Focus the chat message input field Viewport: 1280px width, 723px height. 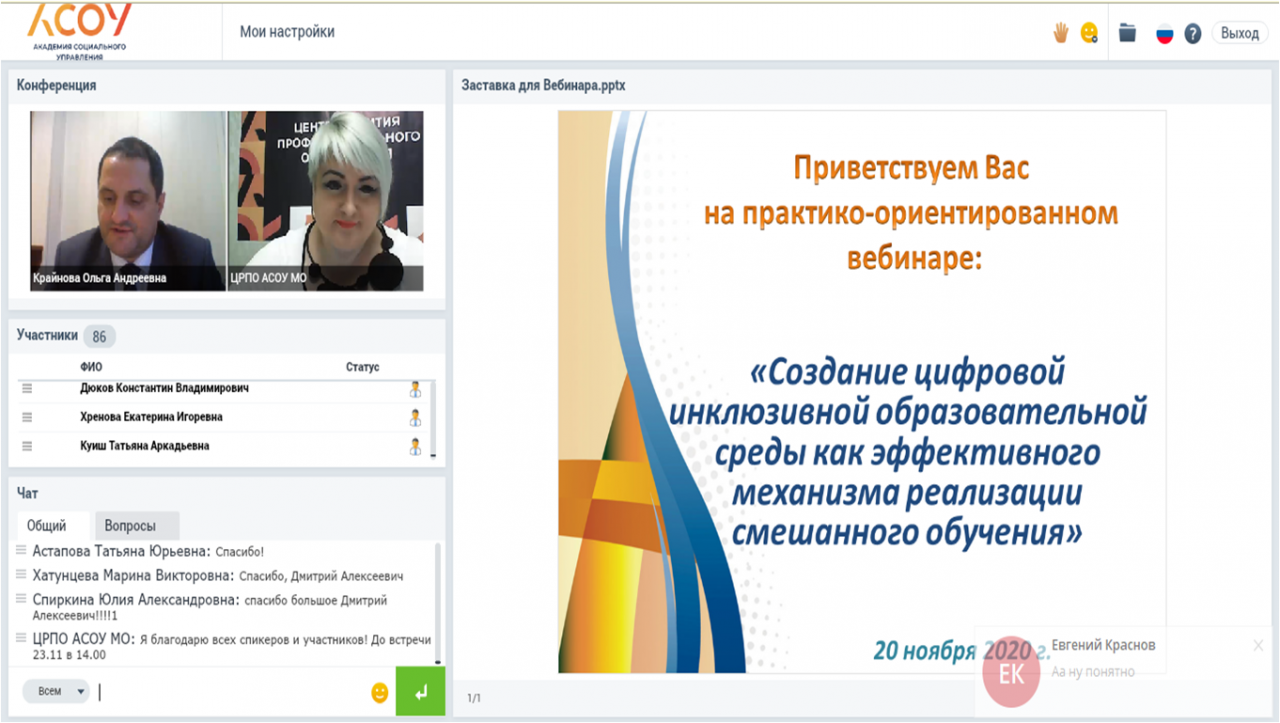tap(230, 691)
